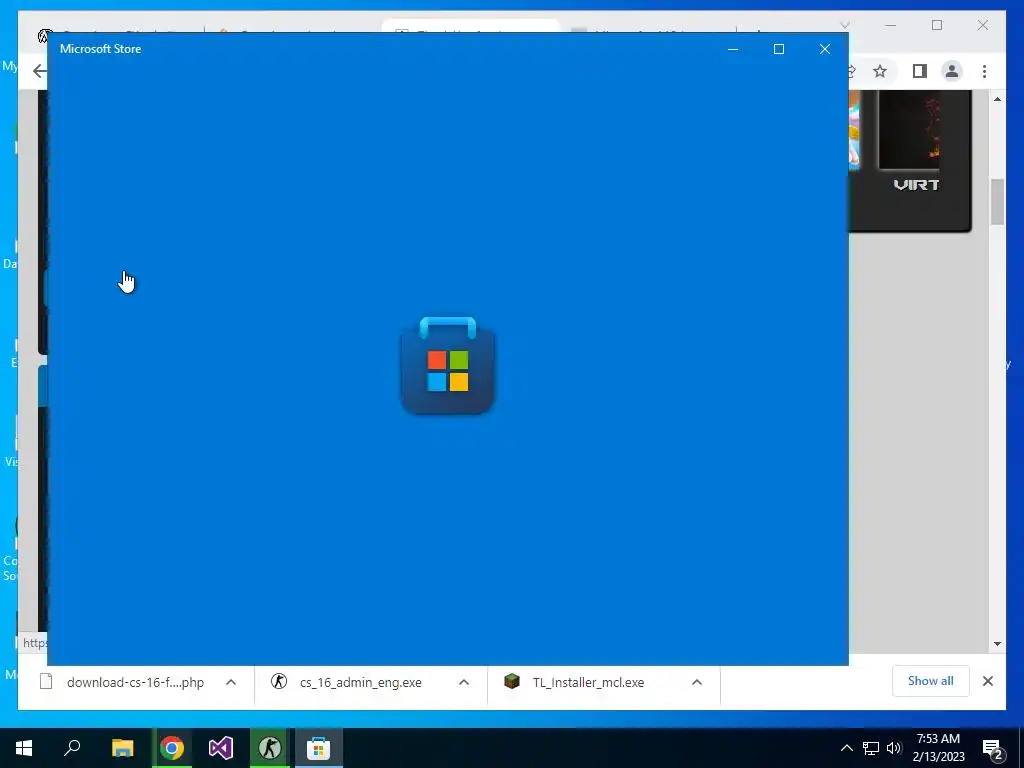Open notification center icon
This screenshot has height=768, width=1024.
[x=993, y=749]
